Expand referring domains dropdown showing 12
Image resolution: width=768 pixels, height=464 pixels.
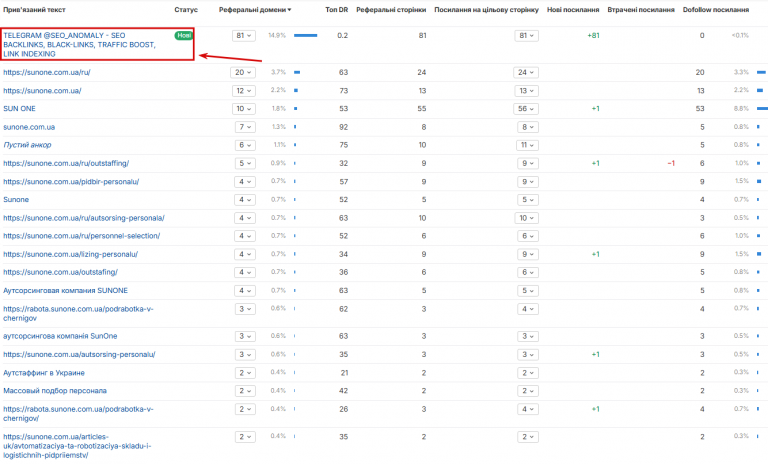click(243, 91)
